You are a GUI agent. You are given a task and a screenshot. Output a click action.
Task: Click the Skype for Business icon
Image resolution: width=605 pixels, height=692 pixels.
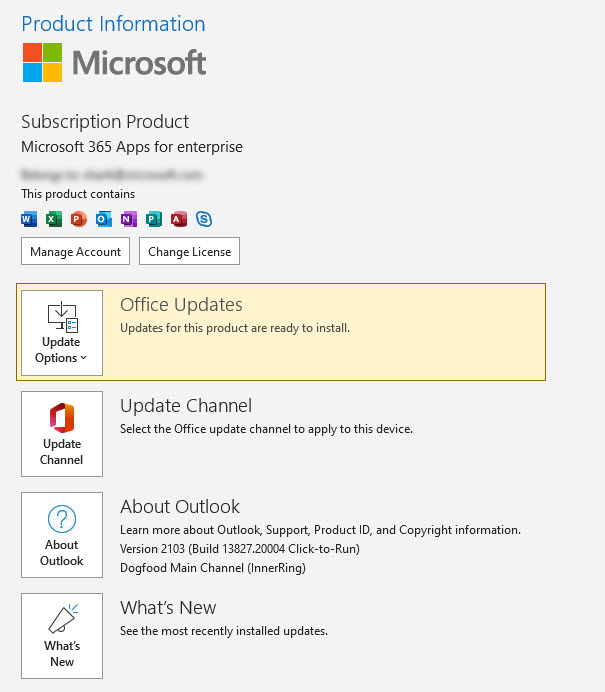pyautogui.click(x=204, y=219)
